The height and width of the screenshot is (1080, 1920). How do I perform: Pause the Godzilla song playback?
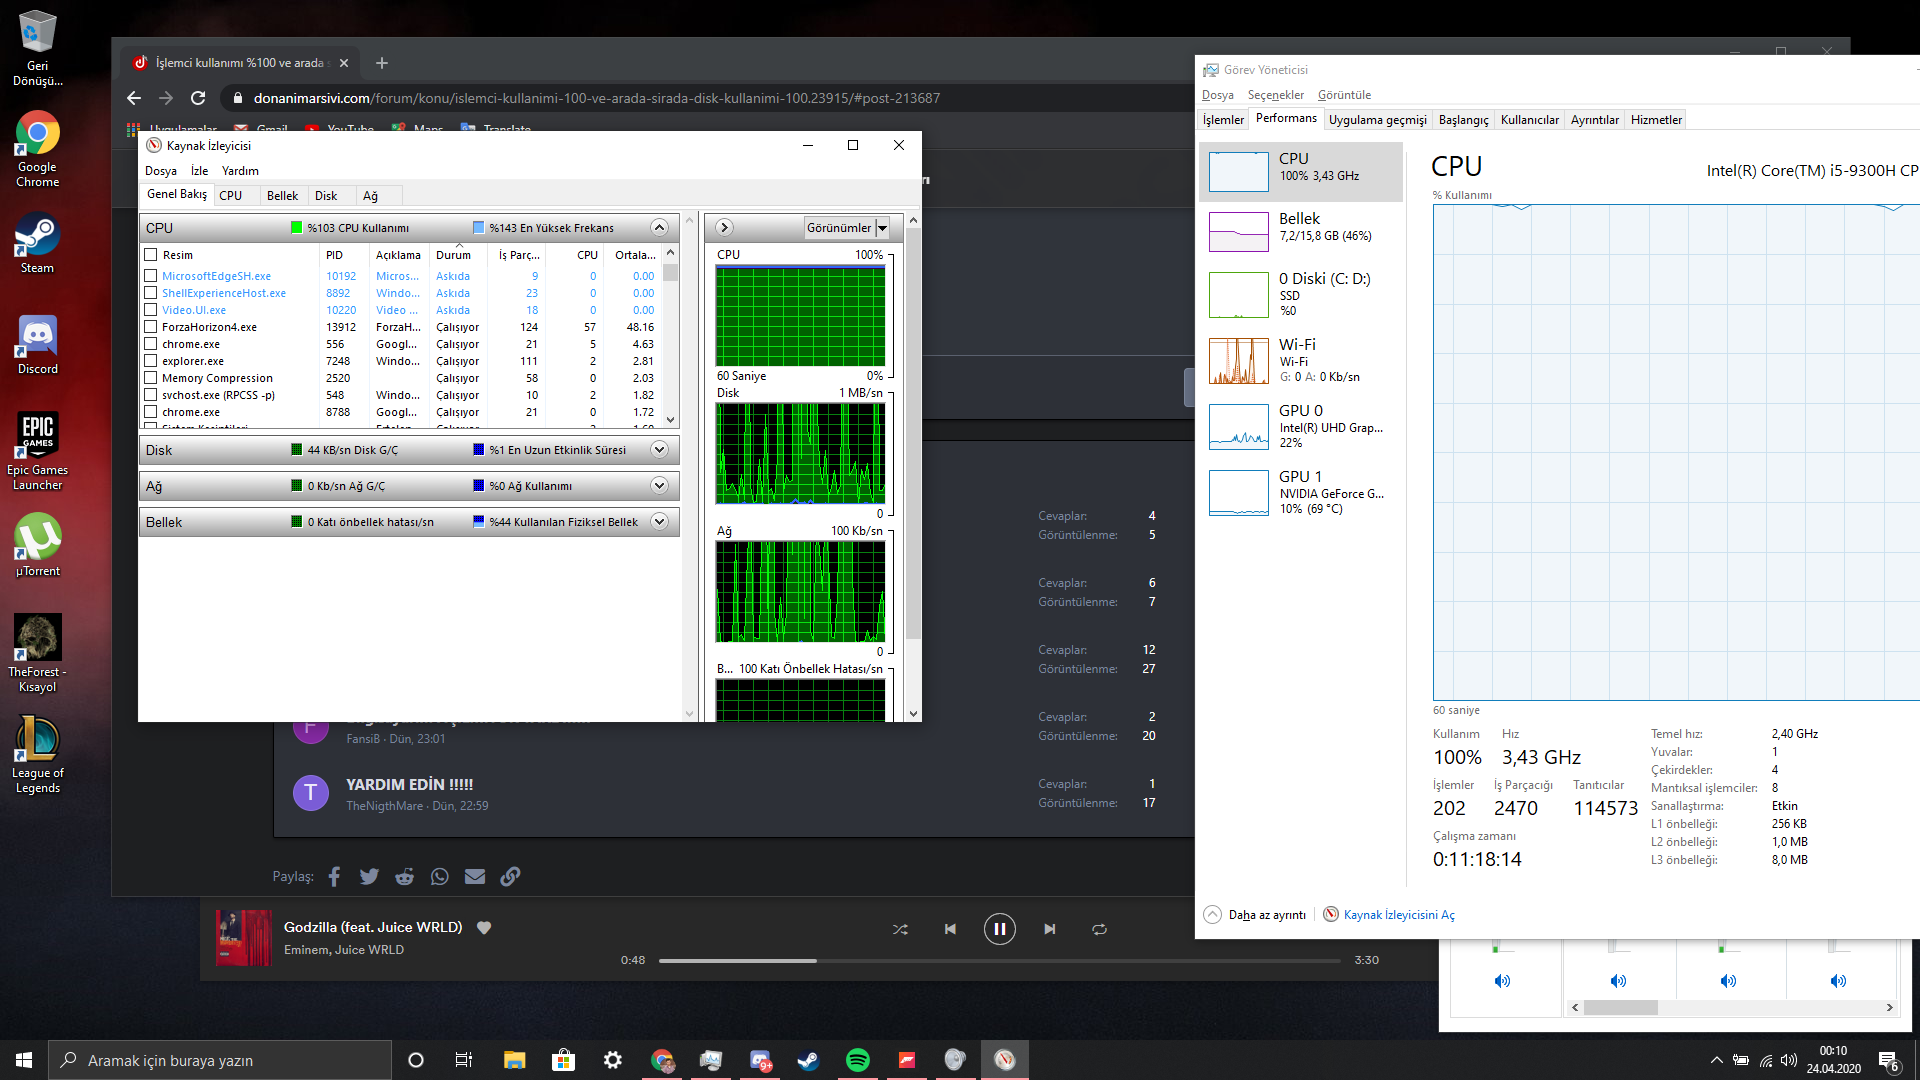point(999,929)
